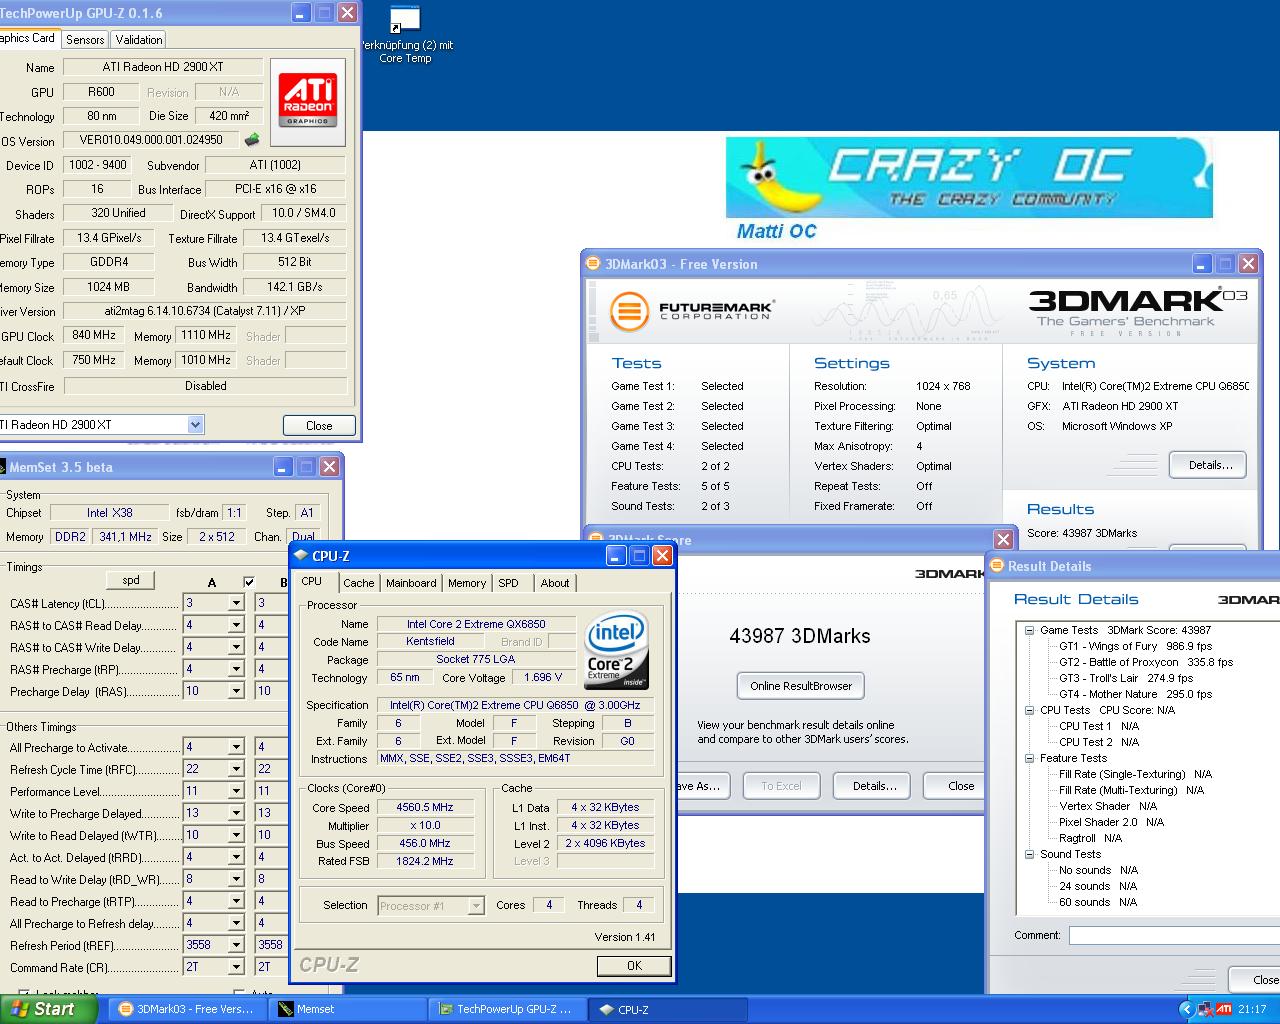Open RAS# to CAS# Read Delay dropdown
1280x1024 pixels.
coord(236,626)
